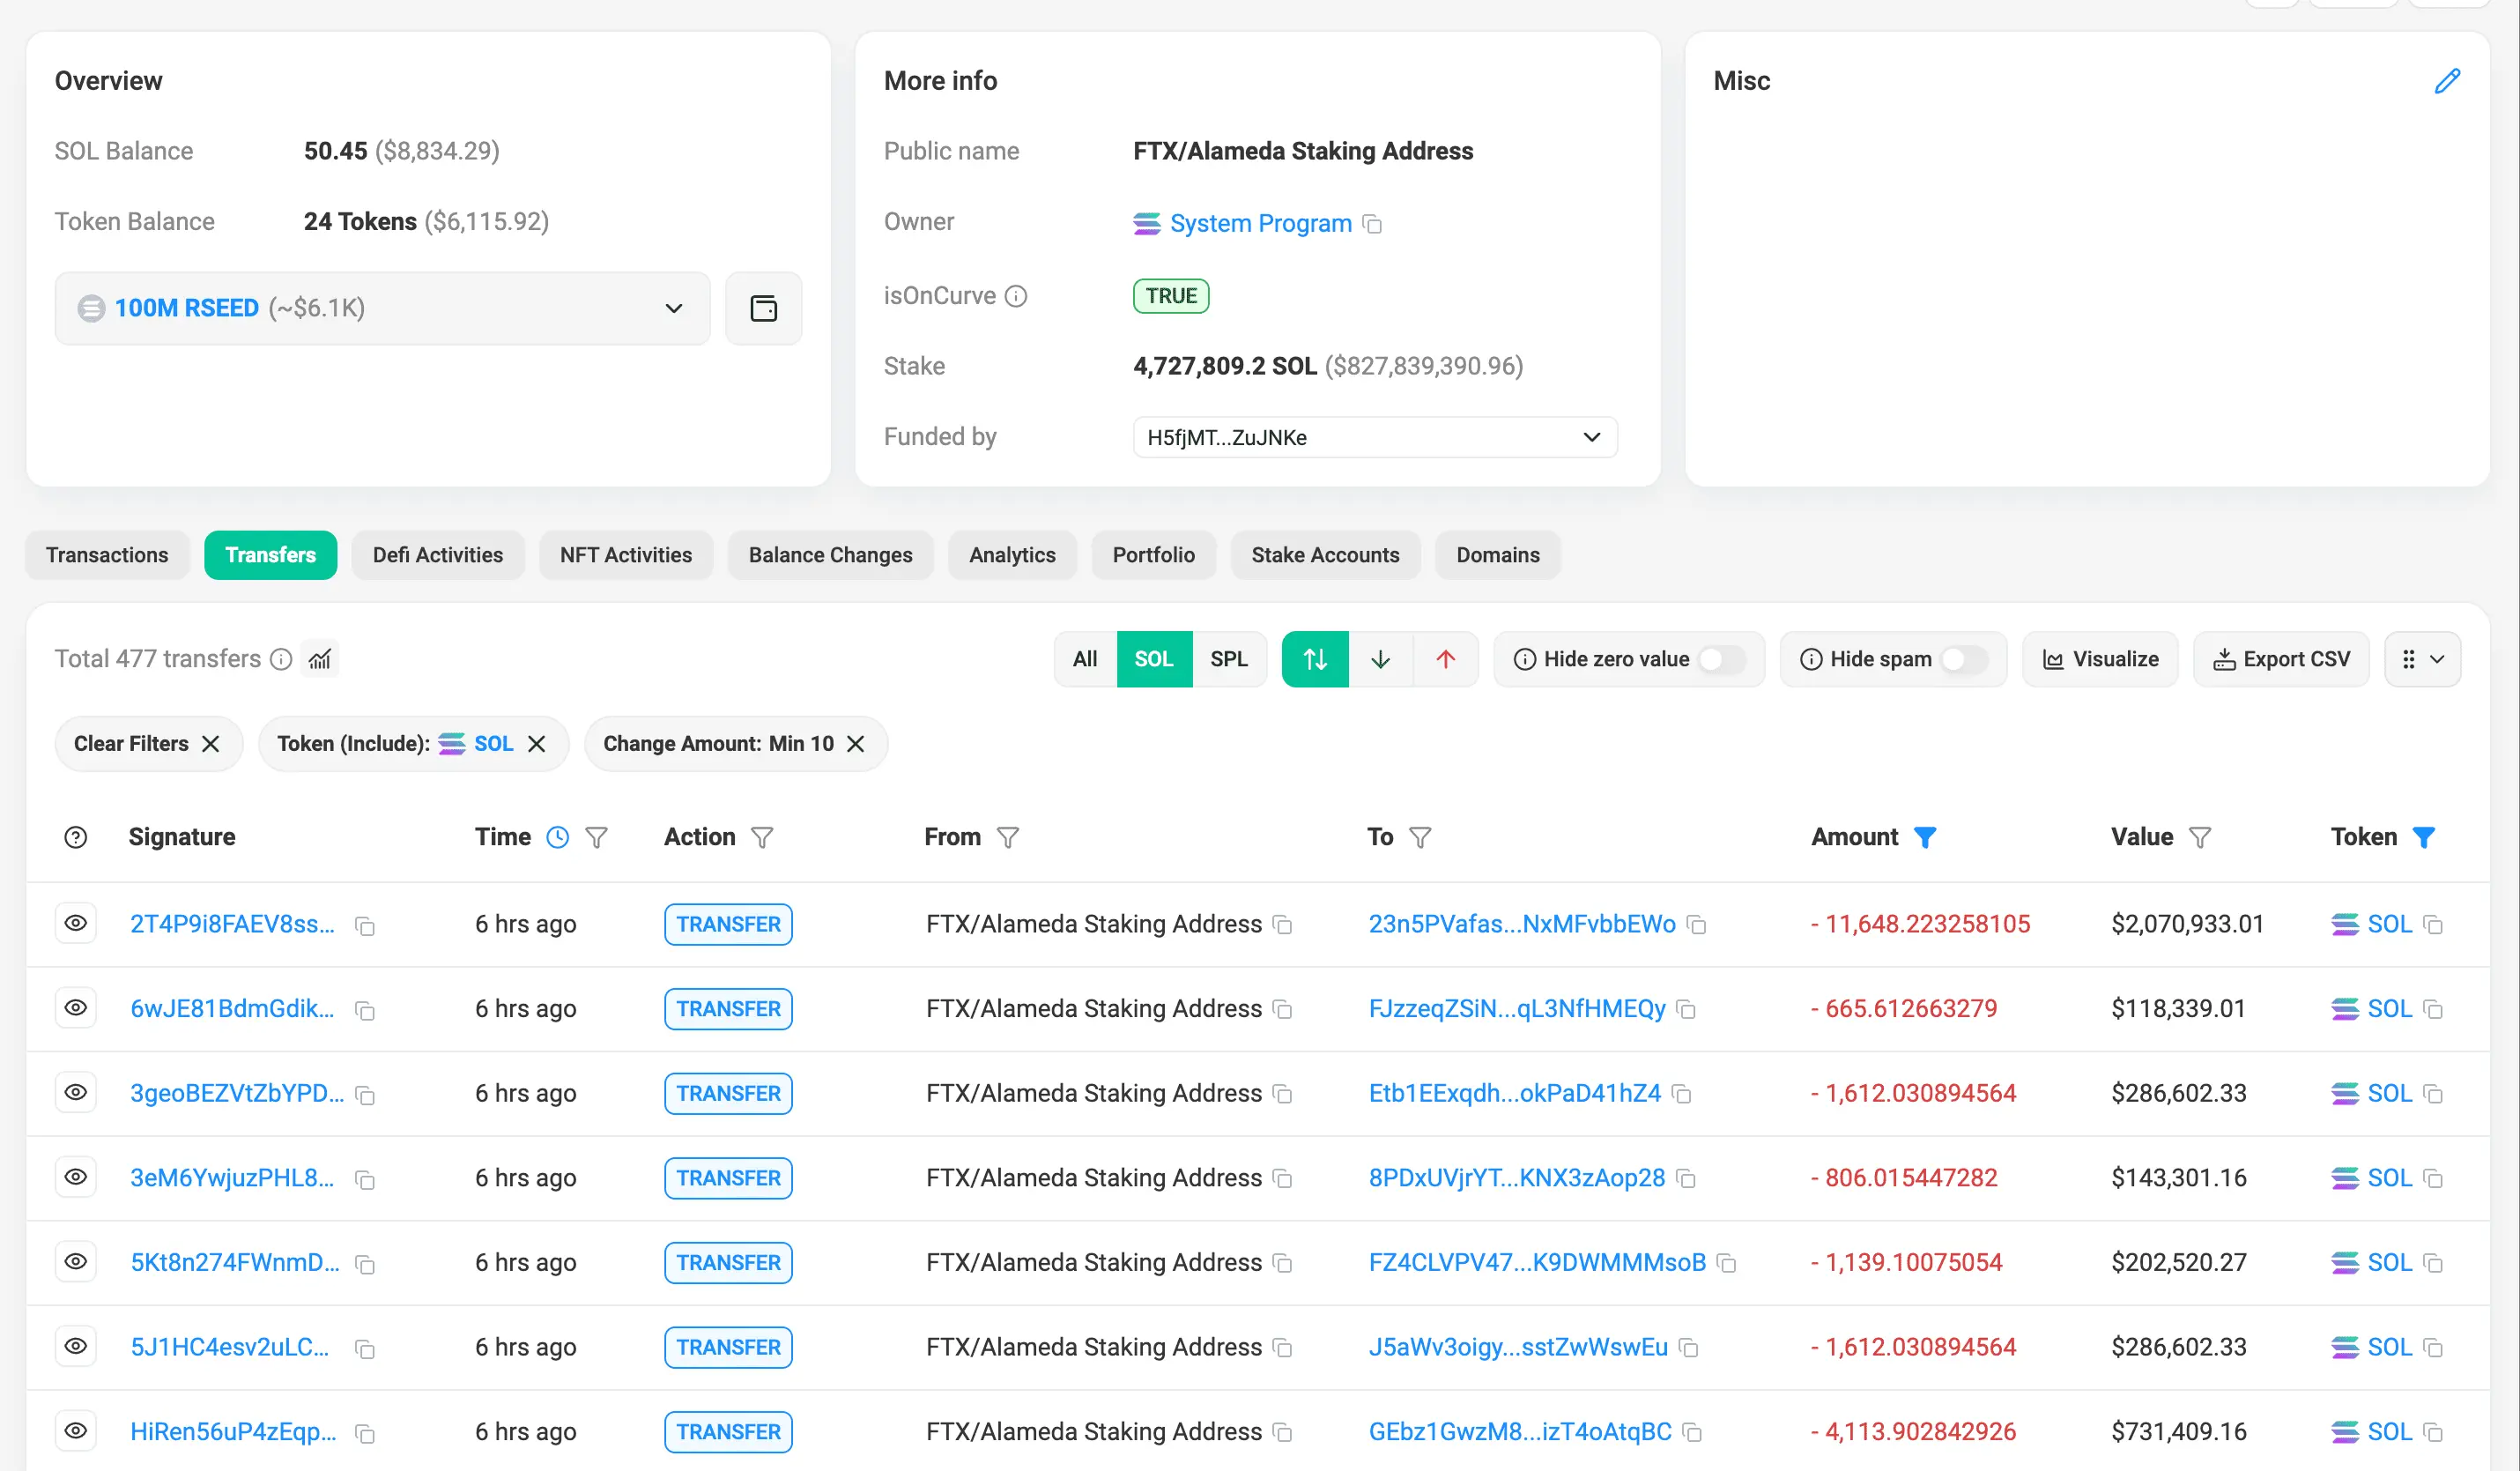Toggle eye icon for 2T4P9i8FAEV8ss row
Viewport: 2520px width, 1471px height.
pos(76,923)
